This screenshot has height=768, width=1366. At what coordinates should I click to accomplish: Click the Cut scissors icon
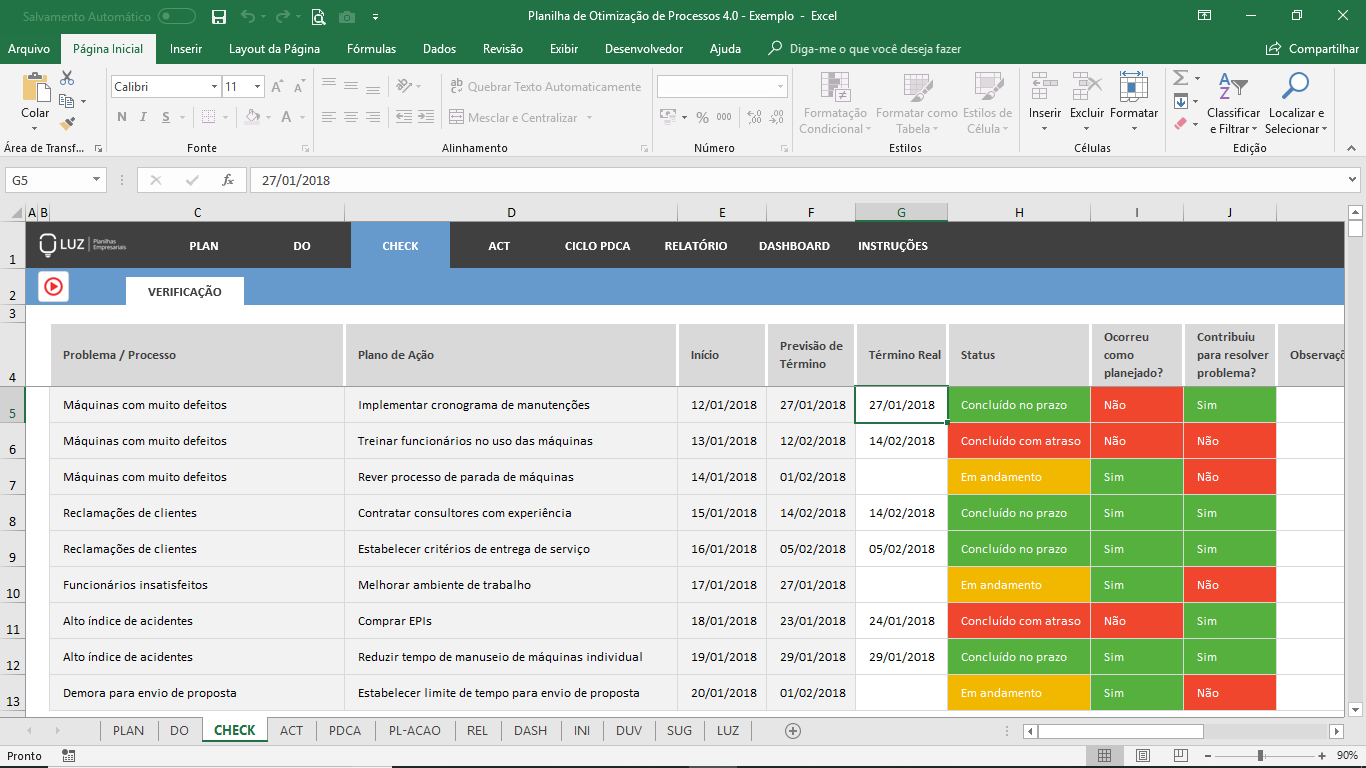click(67, 78)
